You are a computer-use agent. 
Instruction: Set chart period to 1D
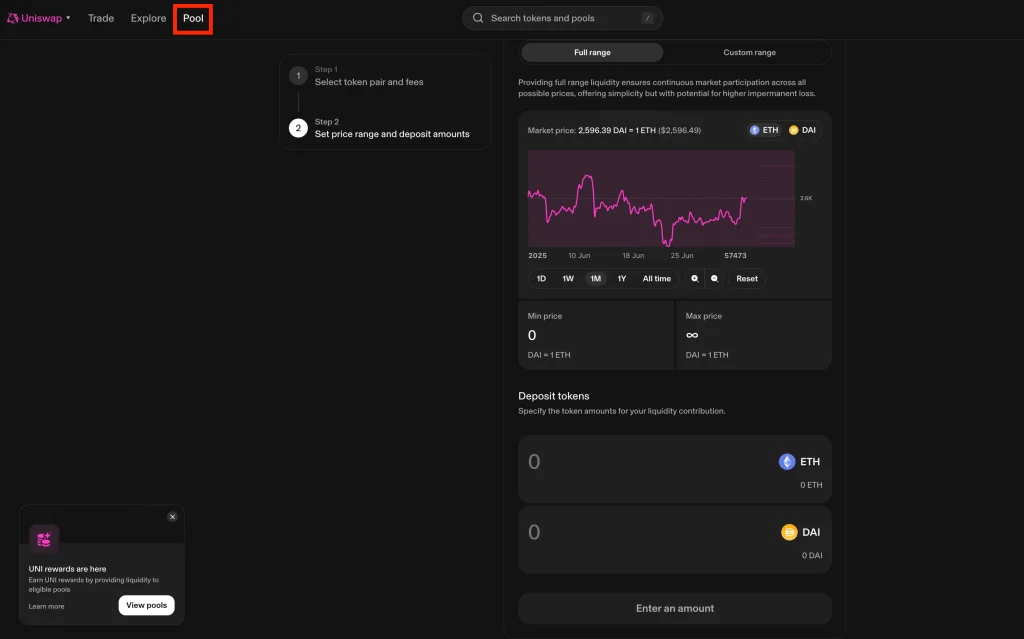[541, 279]
